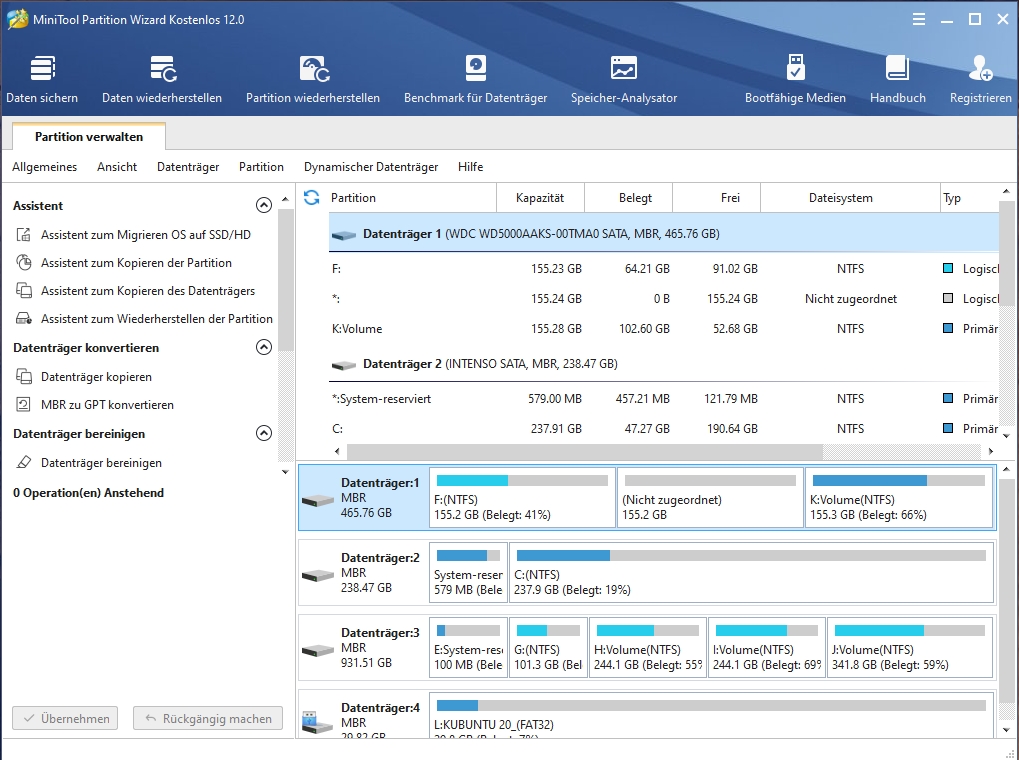
Task: Select the F: partition row
Action: pos(664,269)
